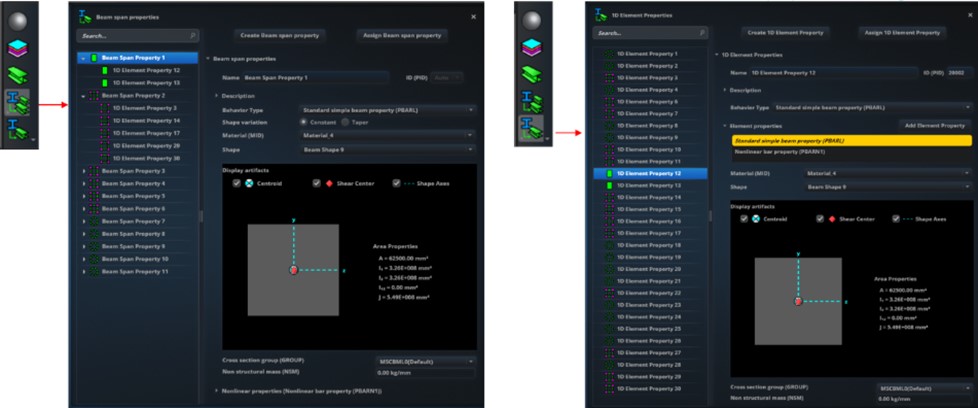Click the Add Element Property button
The image size is (978, 408).
click(934, 126)
